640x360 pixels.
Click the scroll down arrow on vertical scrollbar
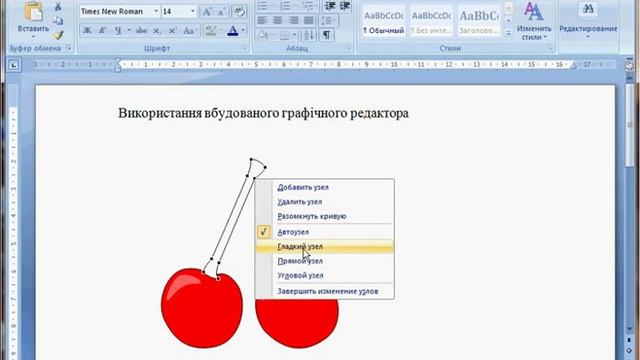pos(629,329)
